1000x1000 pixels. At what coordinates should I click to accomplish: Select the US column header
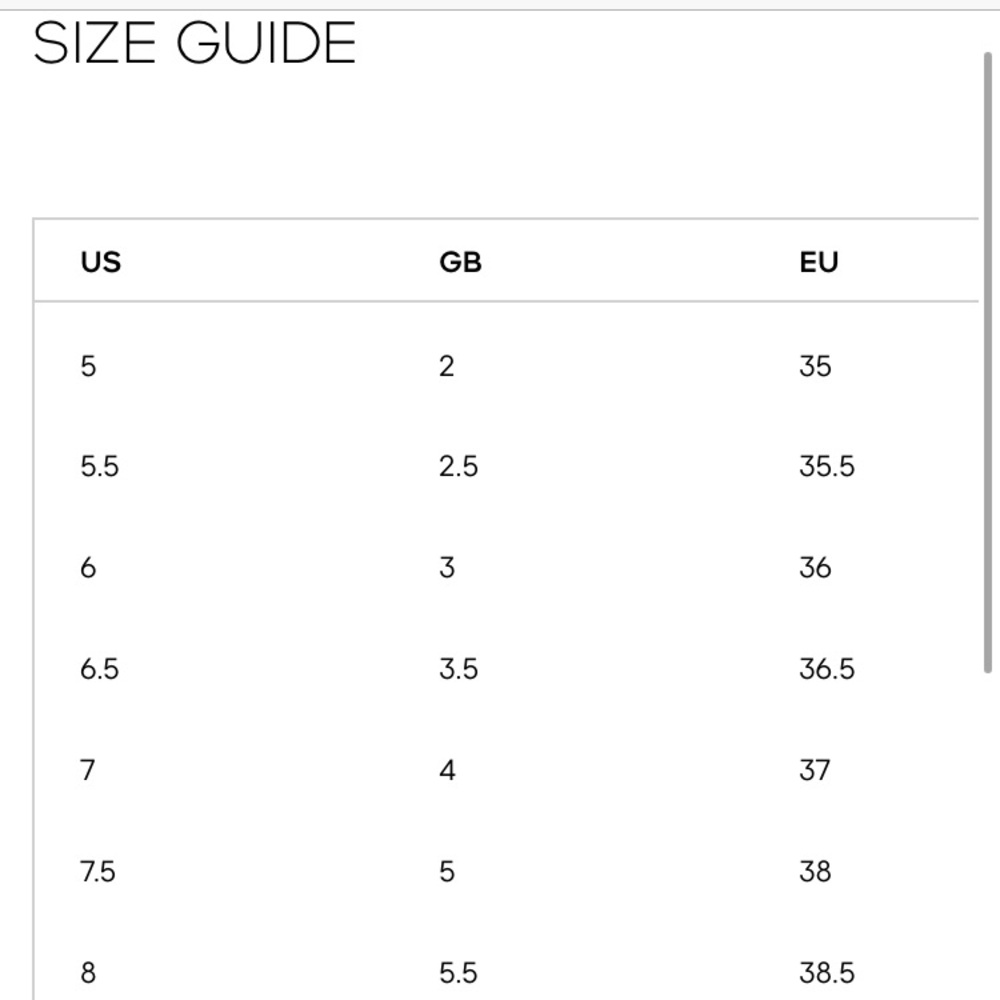pyautogui.click(x=101, y=262)
